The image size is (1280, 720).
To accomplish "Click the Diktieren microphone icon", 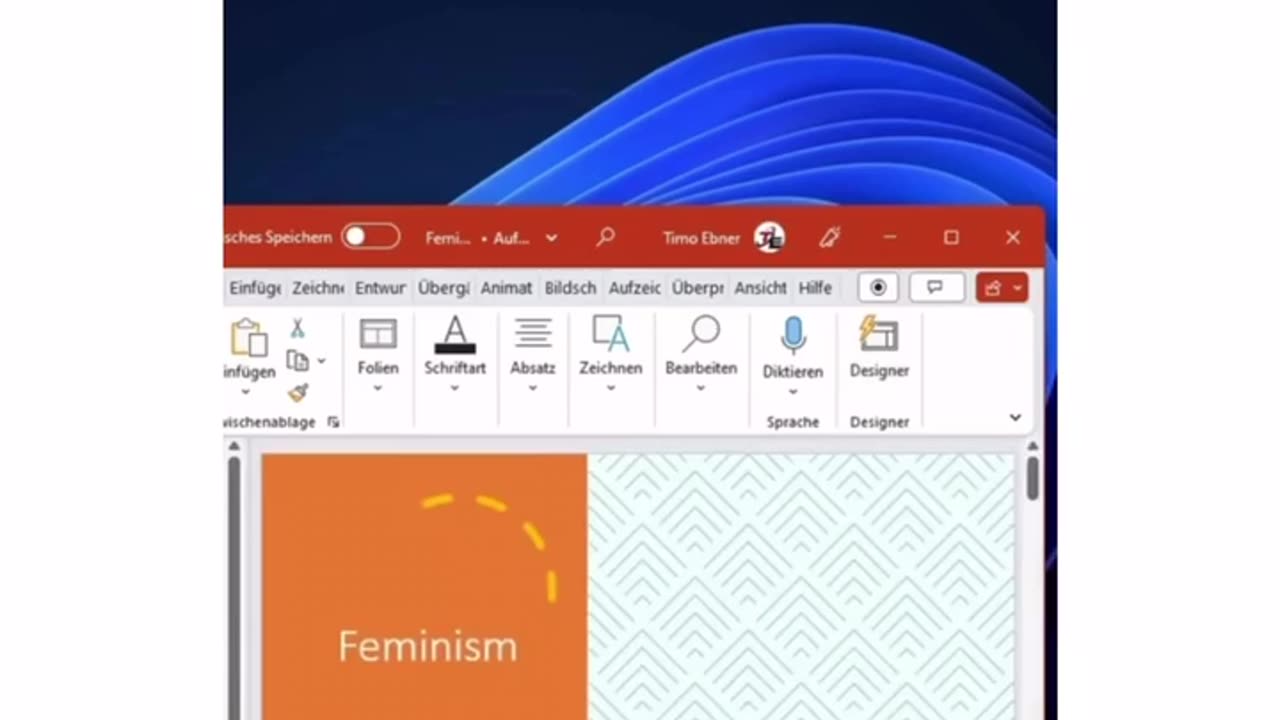I will [x=793, y=337].
